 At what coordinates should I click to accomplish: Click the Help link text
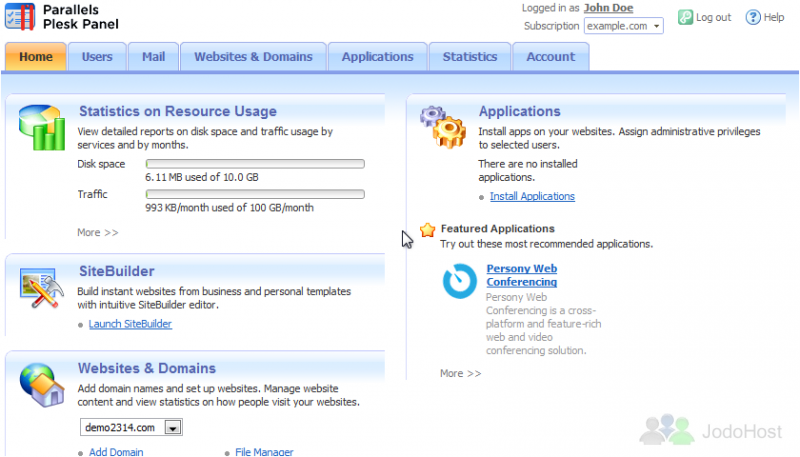[x=774, y=17]
